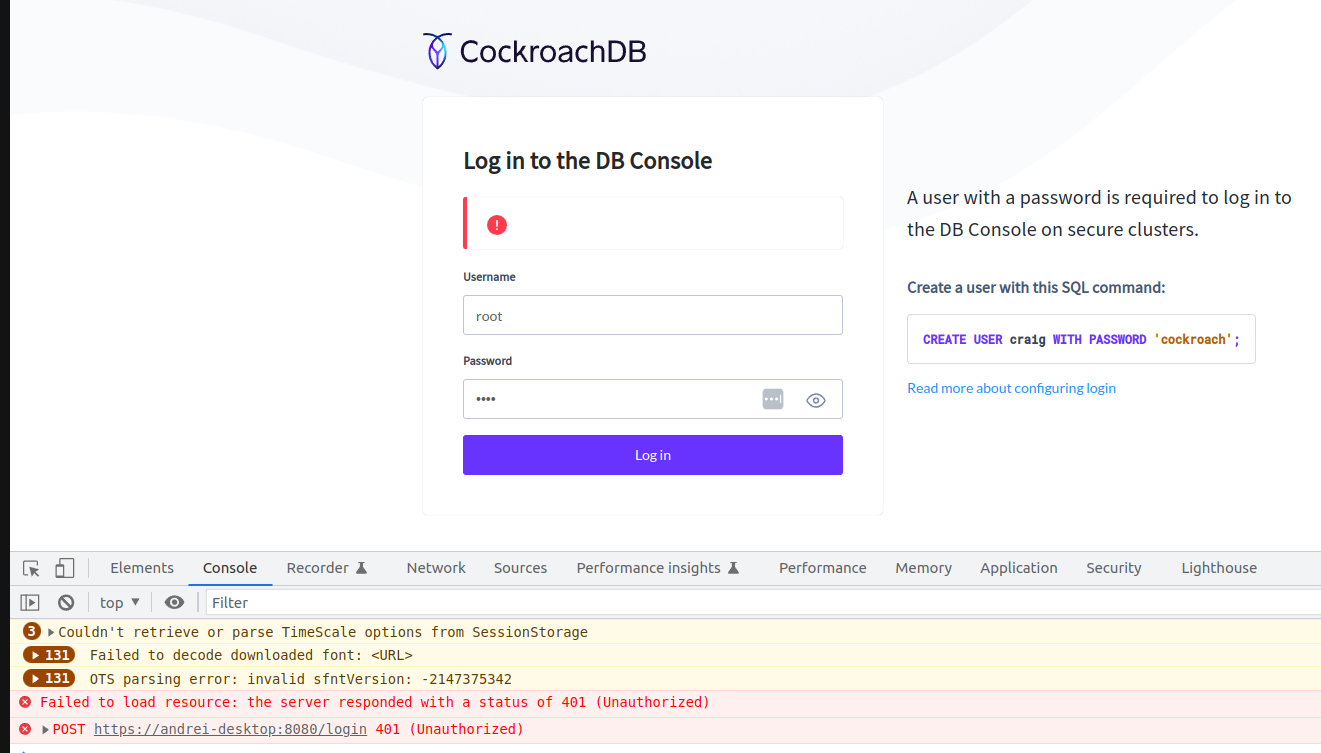1321x753 pixels.
Task: Click the Recorder tab flask icon
Action: (362, 568)
